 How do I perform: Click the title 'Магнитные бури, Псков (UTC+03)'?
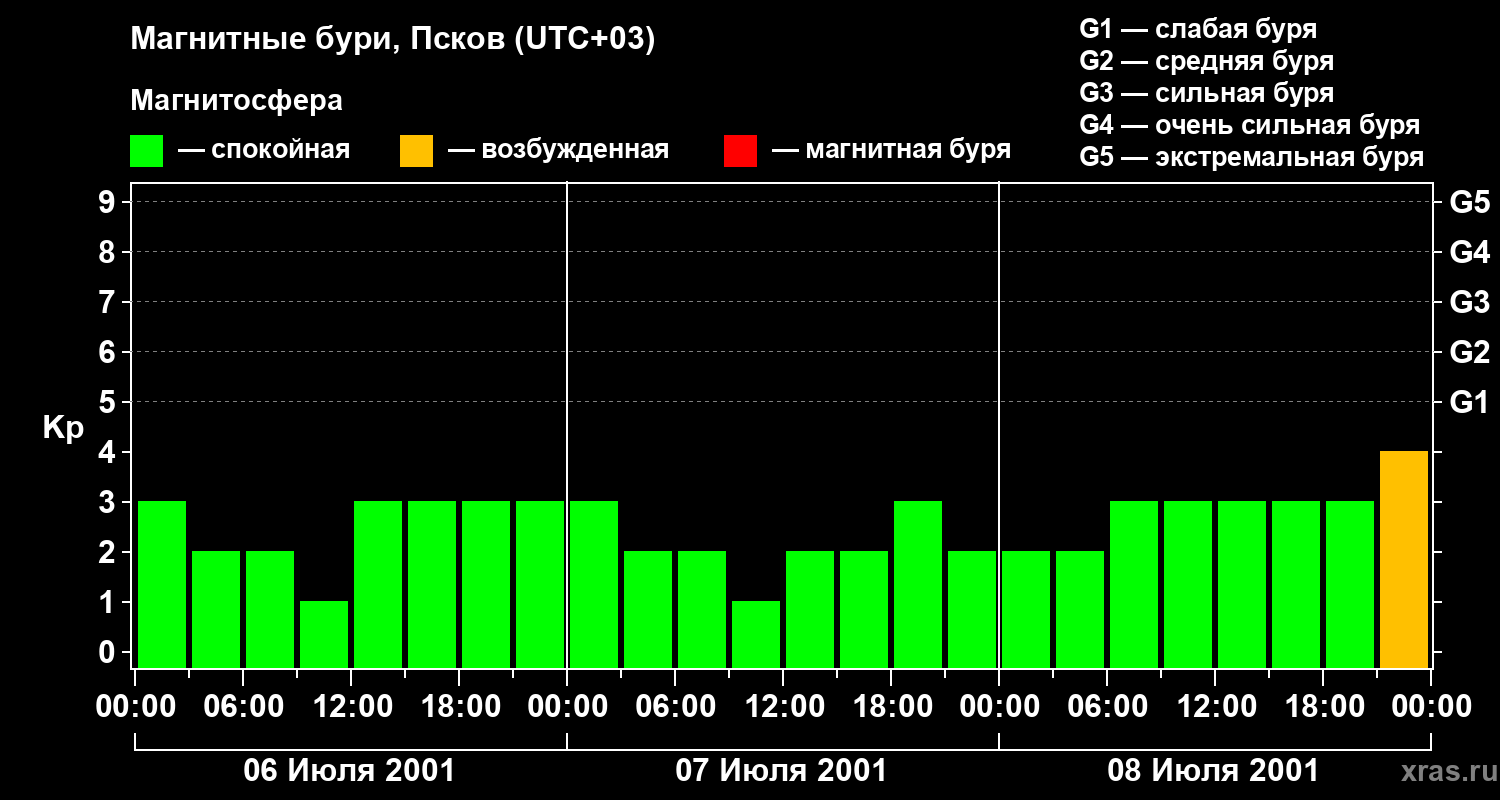point(392,40)
